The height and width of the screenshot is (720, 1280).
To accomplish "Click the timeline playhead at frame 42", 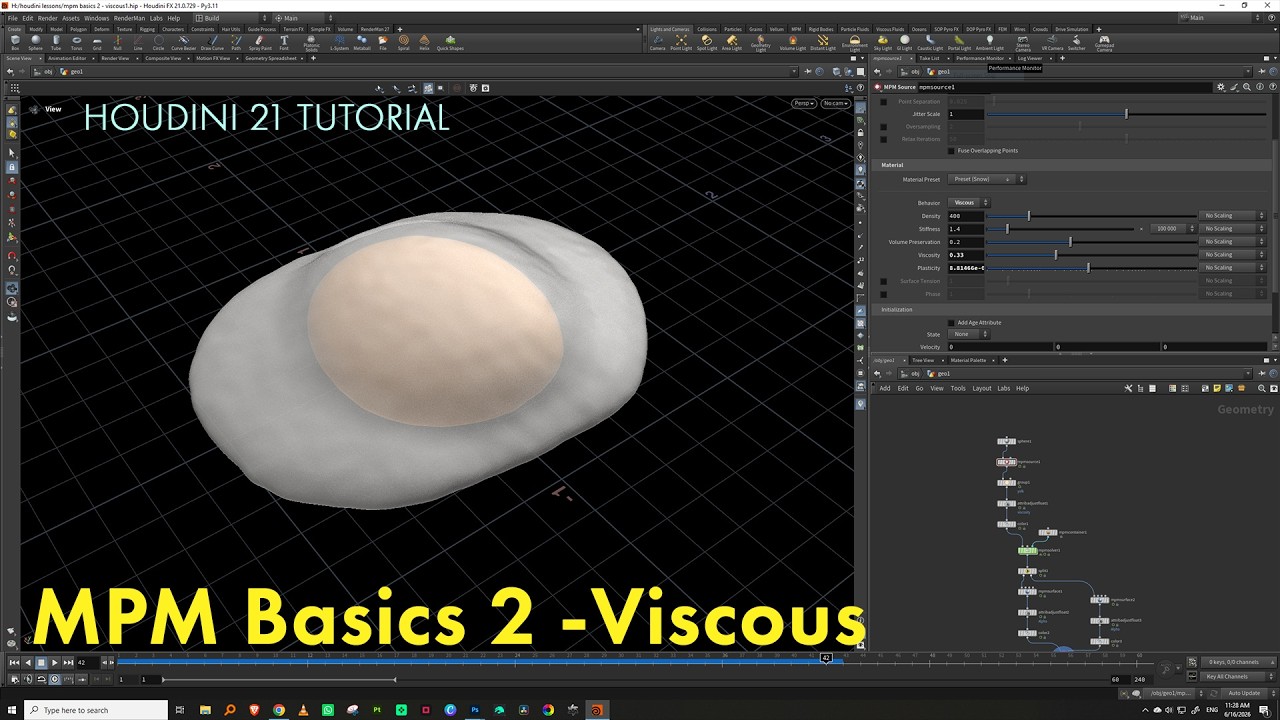I will 826,658.
